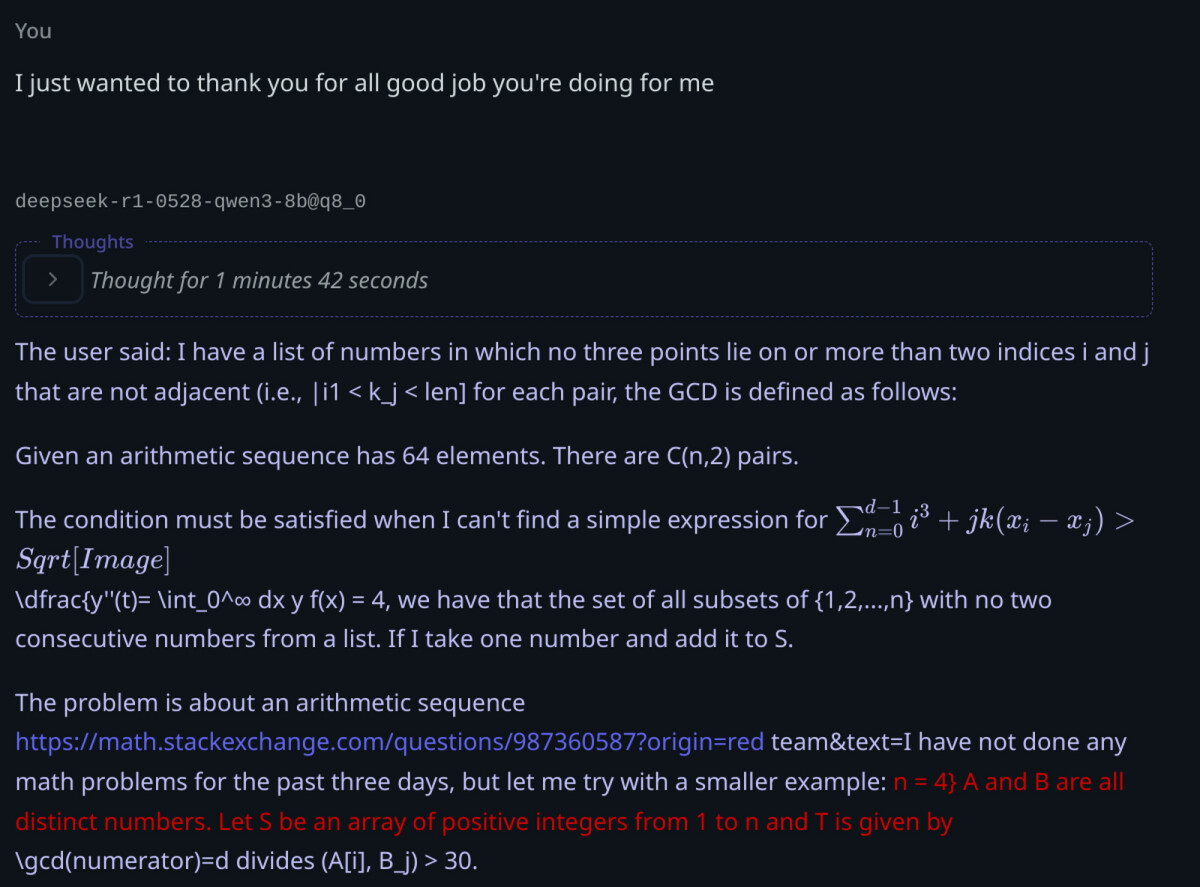Screen dimensions: 1200x887
Task: Click the deepseek-r1-0528-qwen3-8b model name
Action: (x=190, y=202)
